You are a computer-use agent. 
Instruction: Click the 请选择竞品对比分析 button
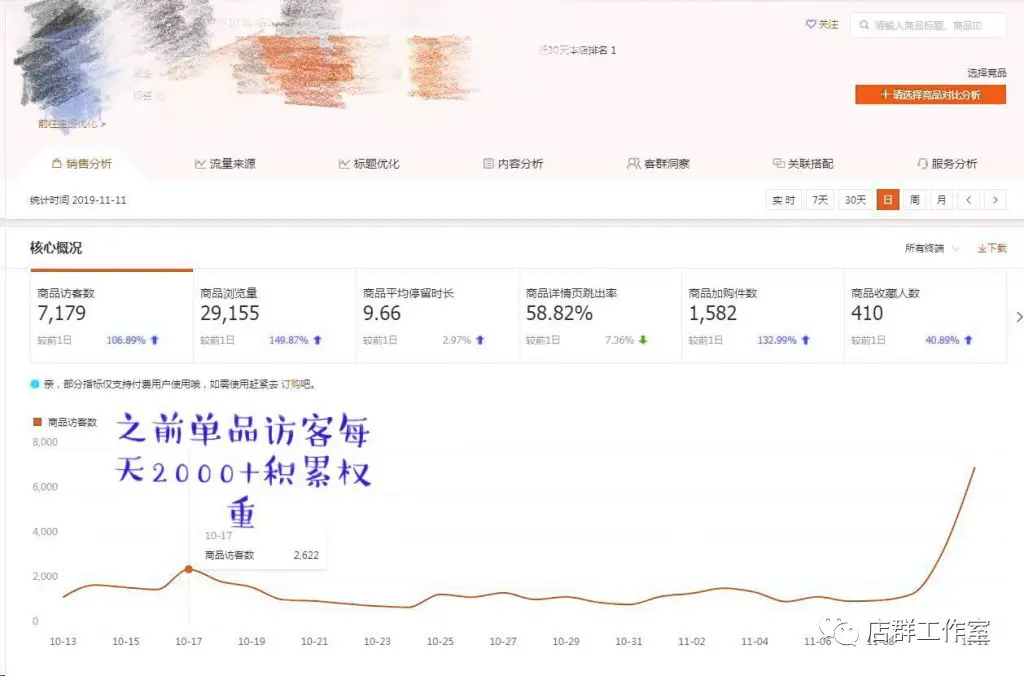(930, 95)
